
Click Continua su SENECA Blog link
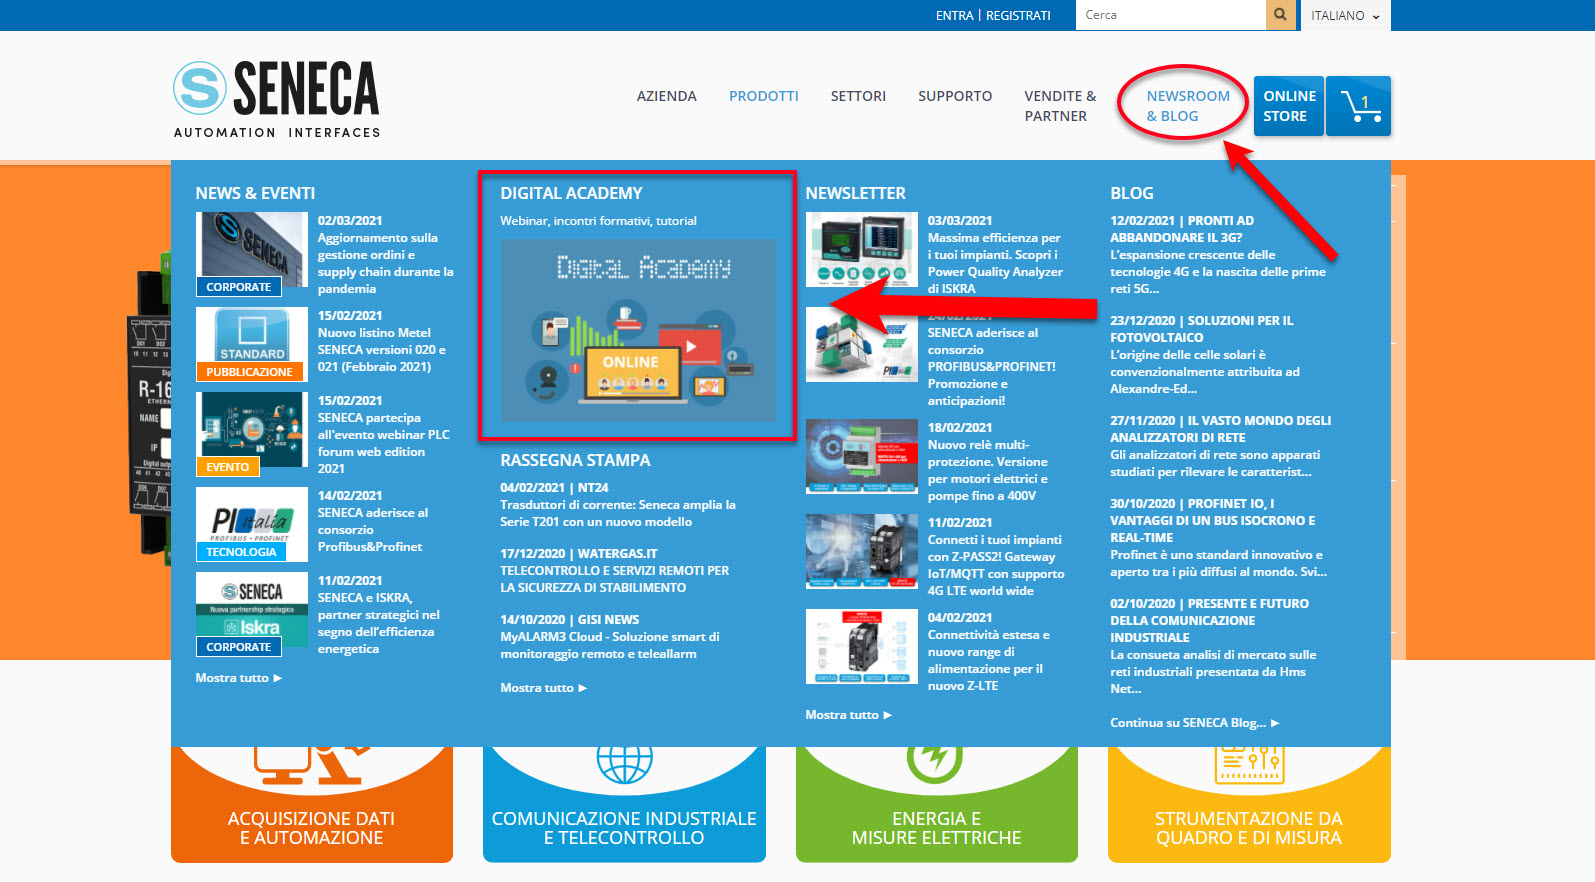(x=1195, y=723)
